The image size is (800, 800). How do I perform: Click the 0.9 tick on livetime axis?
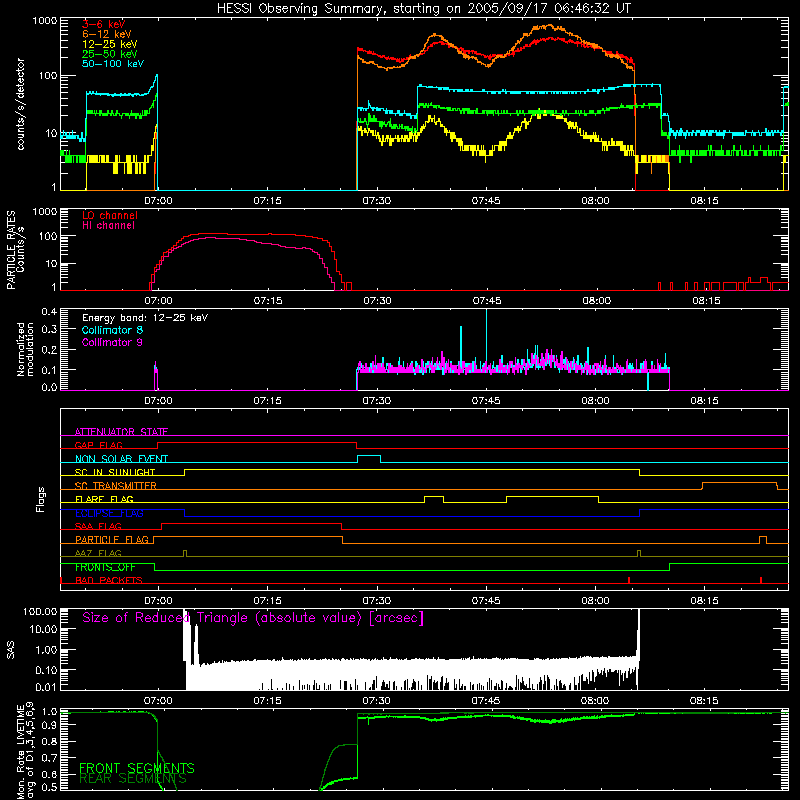[x=49, y=724]
